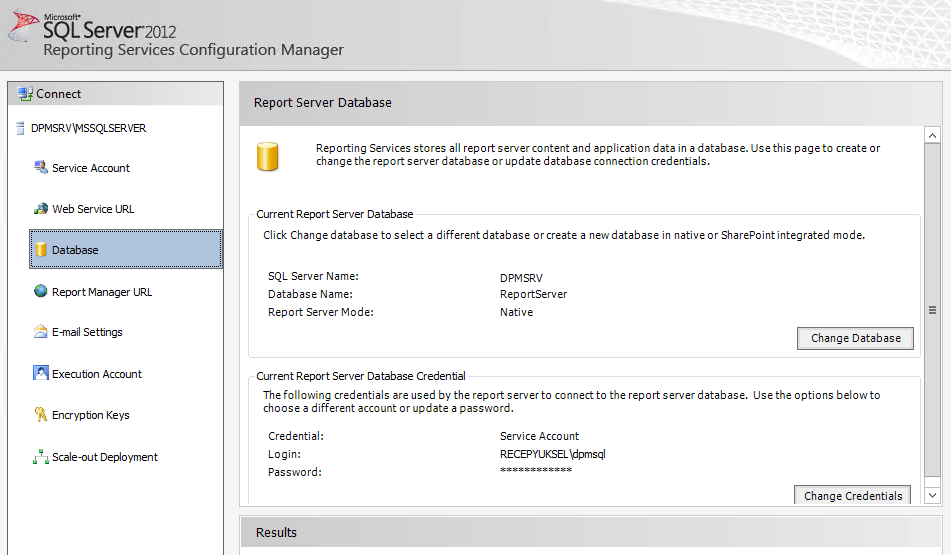
Task: Click Current Report Server Database Credential label
Action: tap(361, 376)
